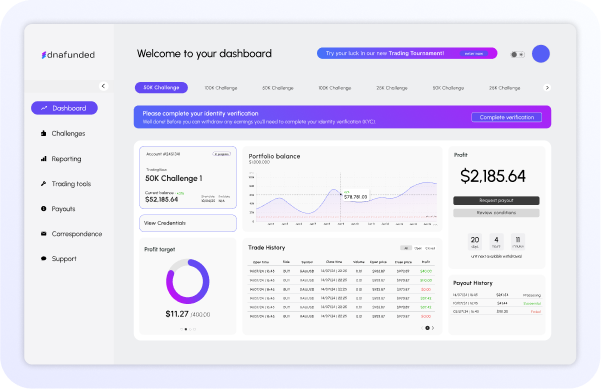Click the Successful payout status
601x389 pixels.
[x=532, y=303]
